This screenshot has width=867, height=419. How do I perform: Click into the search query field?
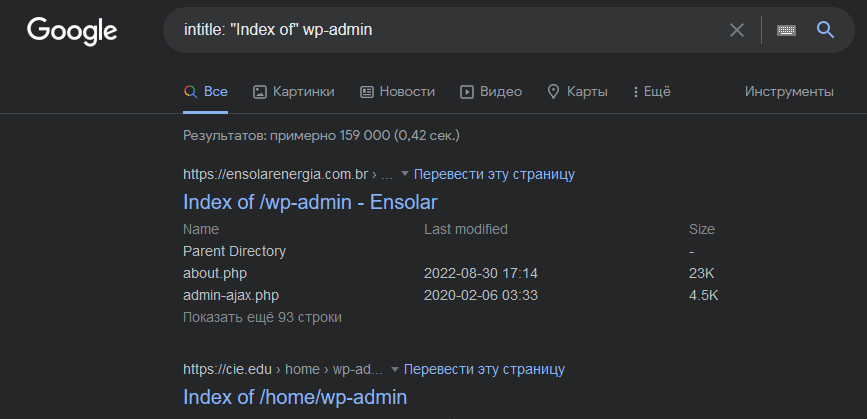pos(450,30)
